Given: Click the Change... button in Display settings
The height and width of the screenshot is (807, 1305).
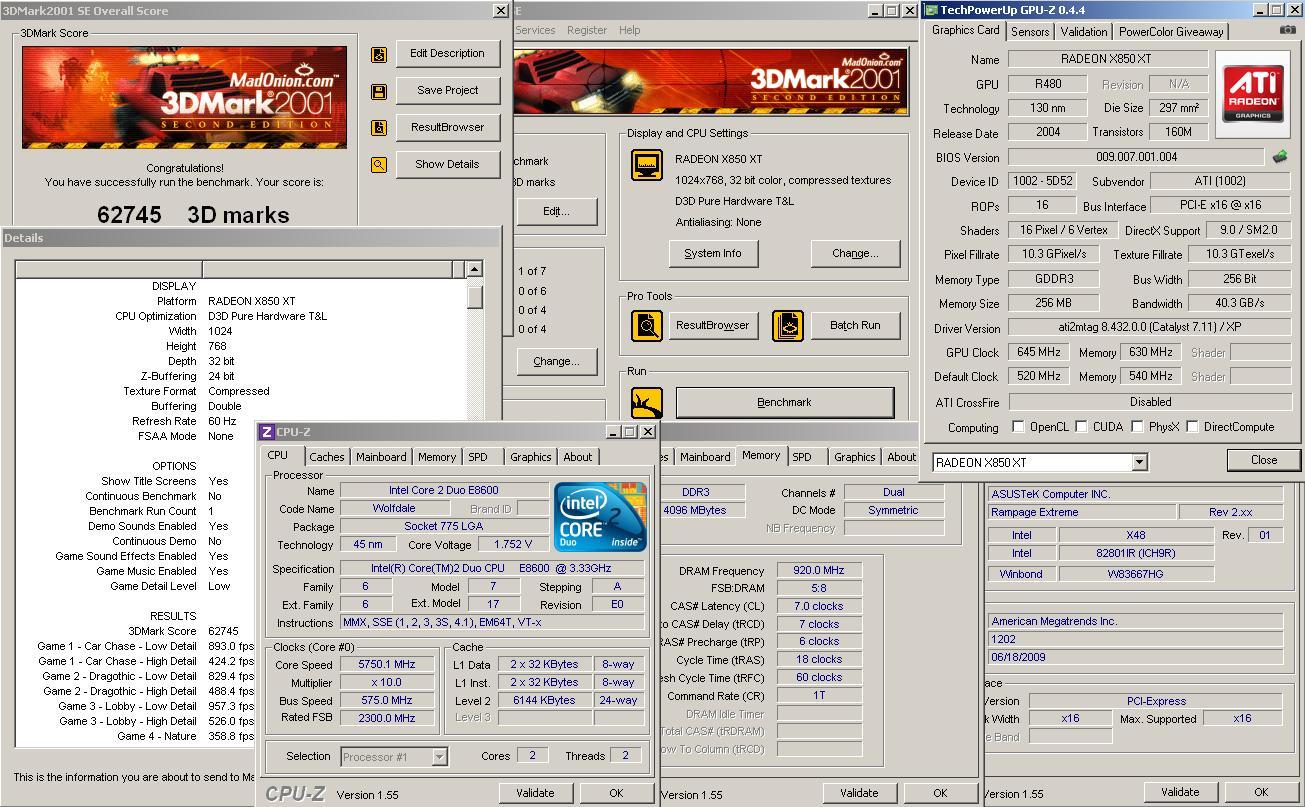Looking at the screenshot, I should (855, 254).
